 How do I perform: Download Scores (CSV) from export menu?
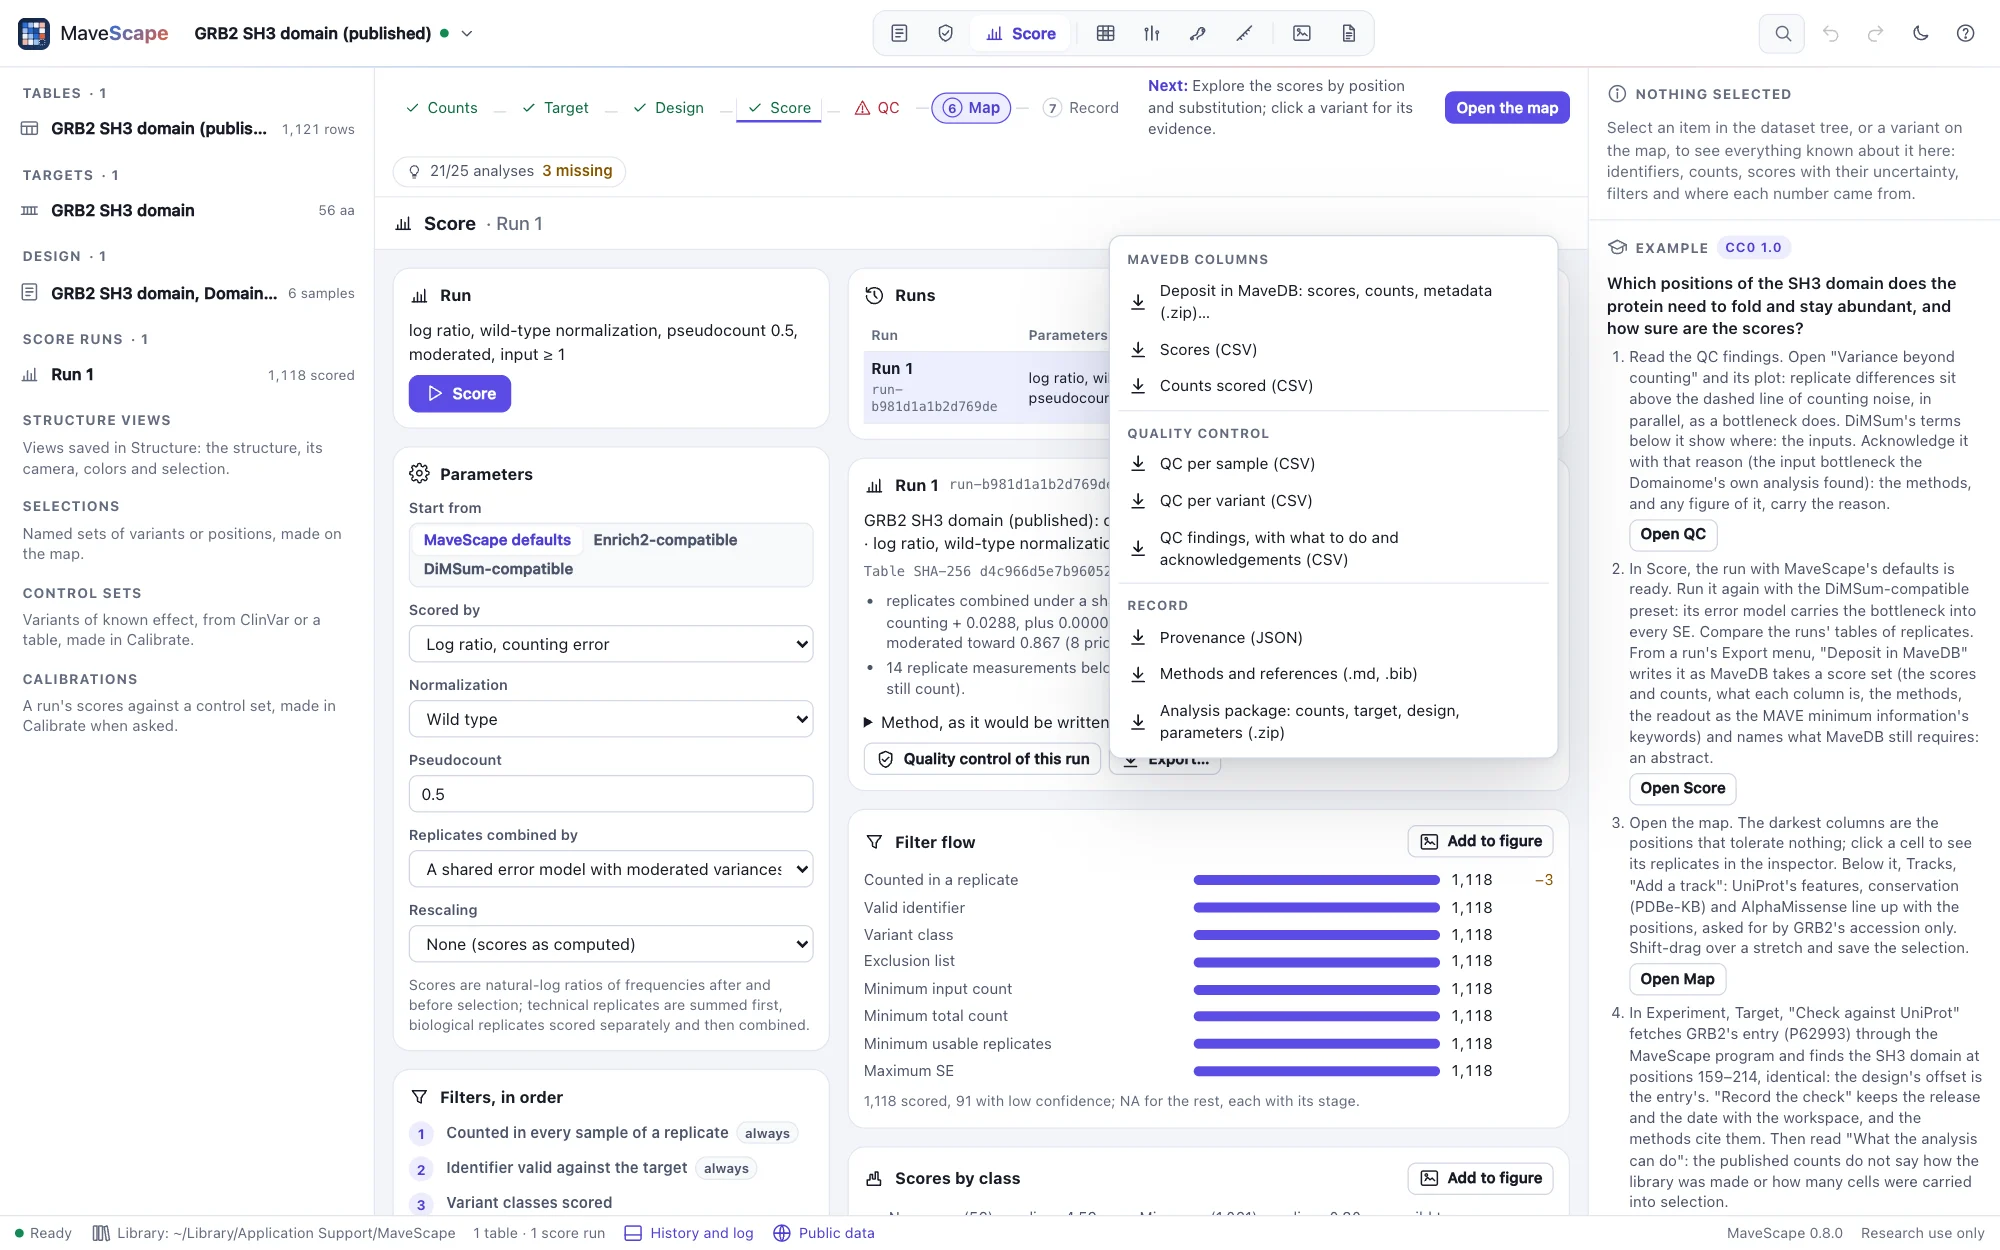[x=1333, y=349]
